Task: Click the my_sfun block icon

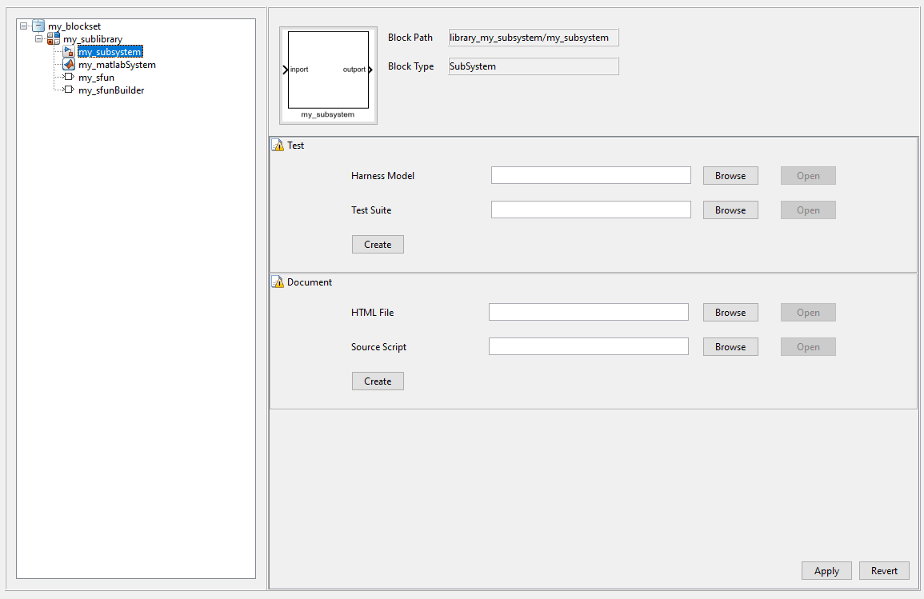Action: coord(68,77)
